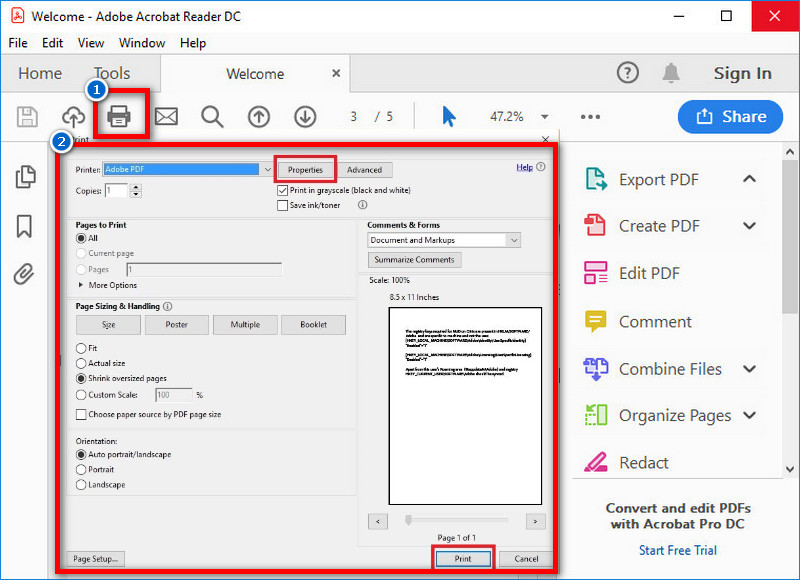Image resolution: width=800 pixels, height=580 pixels.
Task: Click the upload to cloud icon
Action: (x=73, y=117)
